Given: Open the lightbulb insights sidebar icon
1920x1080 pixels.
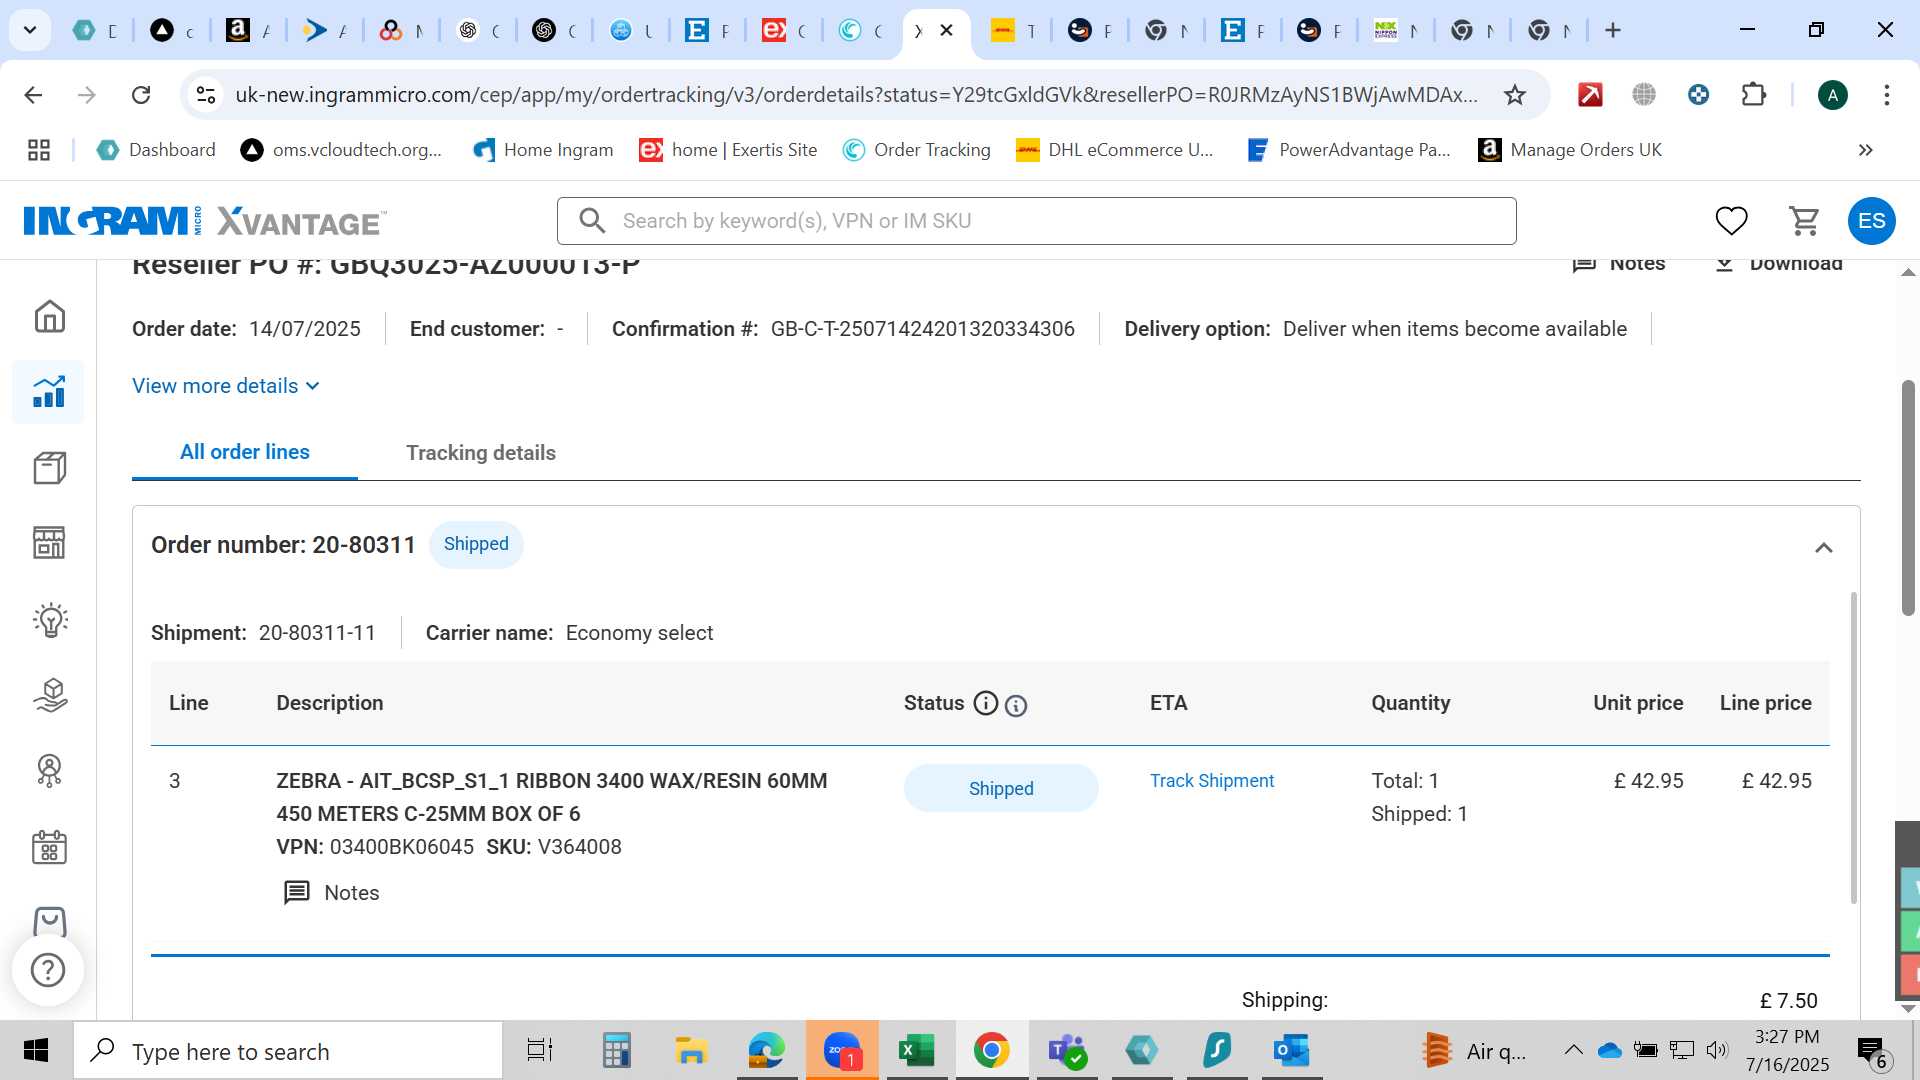Looking at the screenshot, I should [49, 620].
